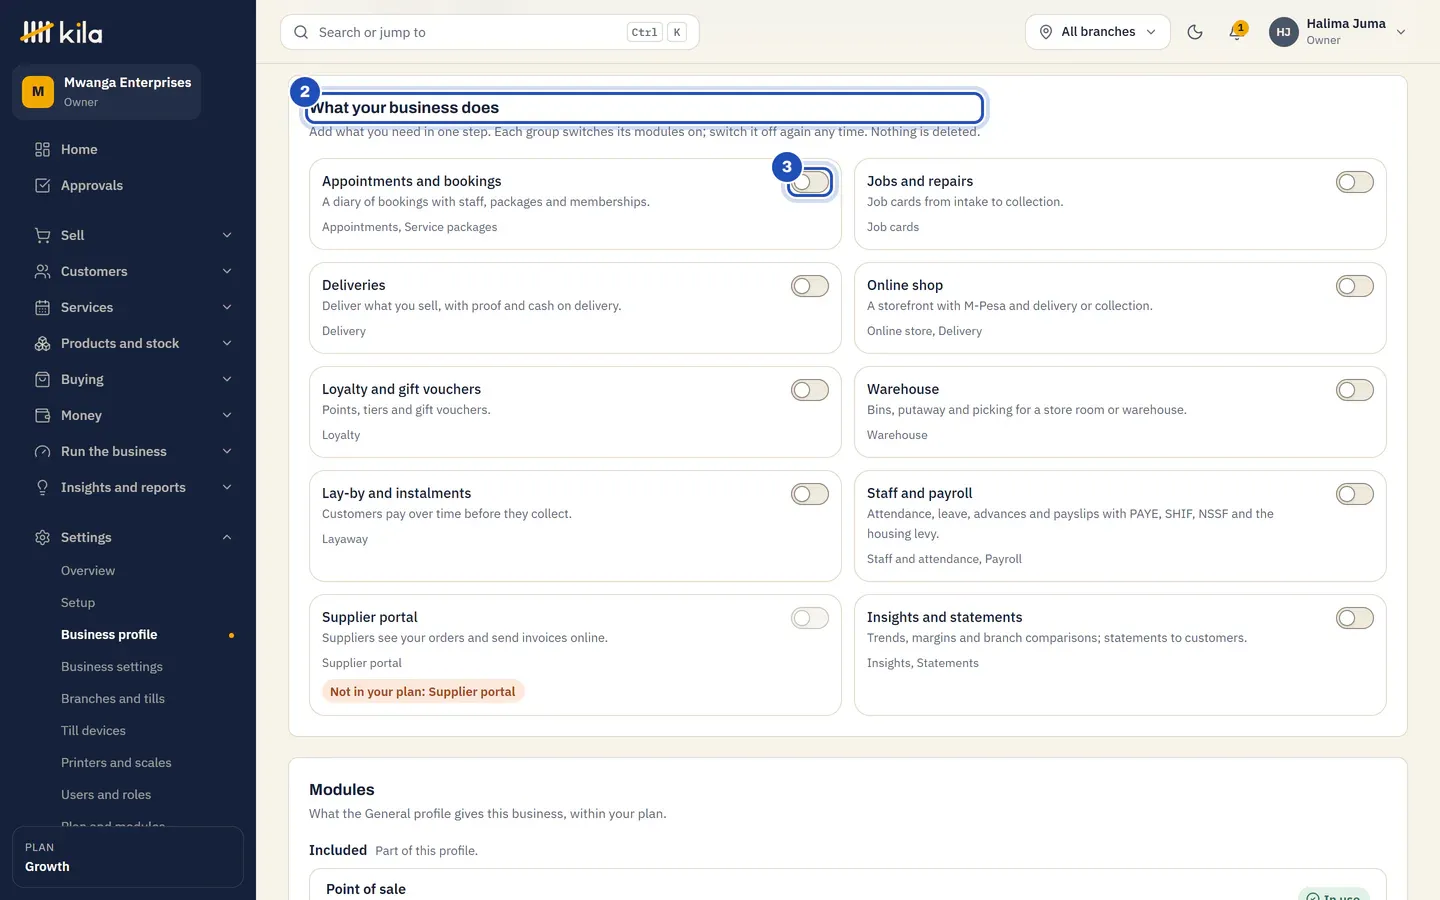This screenshot has width=1440, height=900.
Task: Focus the Search or jump to field
Action: point(490,32)
